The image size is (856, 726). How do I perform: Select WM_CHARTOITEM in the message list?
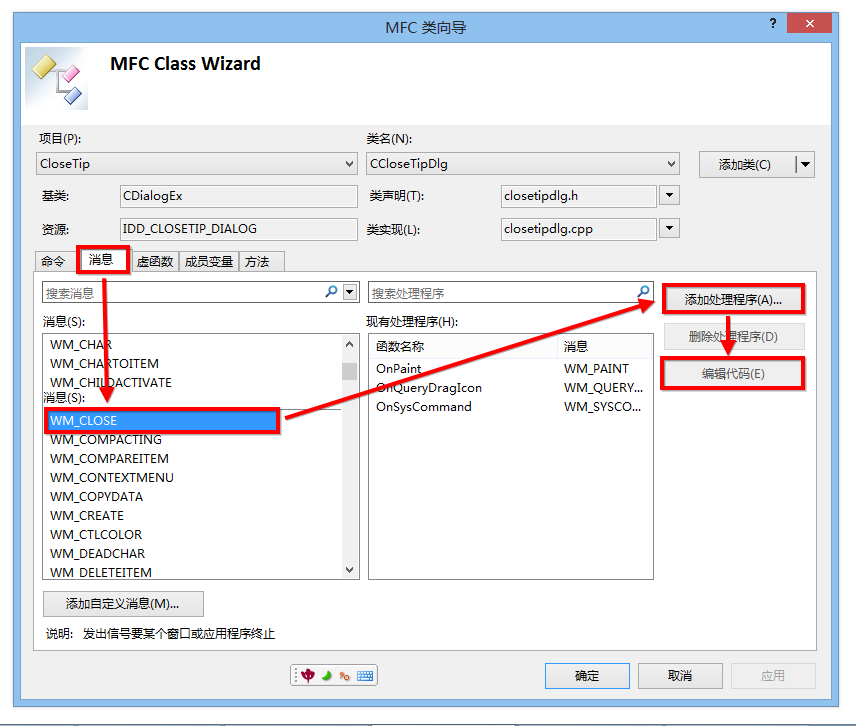[x=192, y=364]
